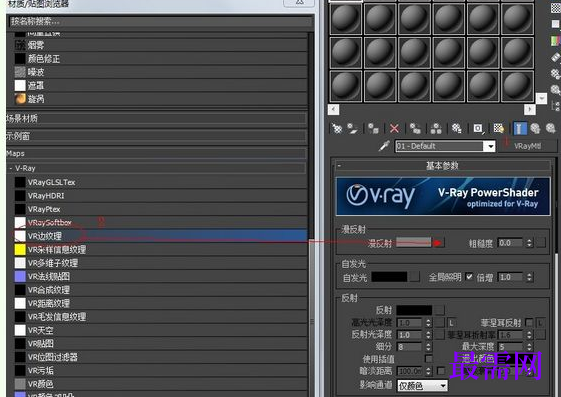
Task: Click the diffuse map button next to 漫反射 swatch
Action: point(438,243)
